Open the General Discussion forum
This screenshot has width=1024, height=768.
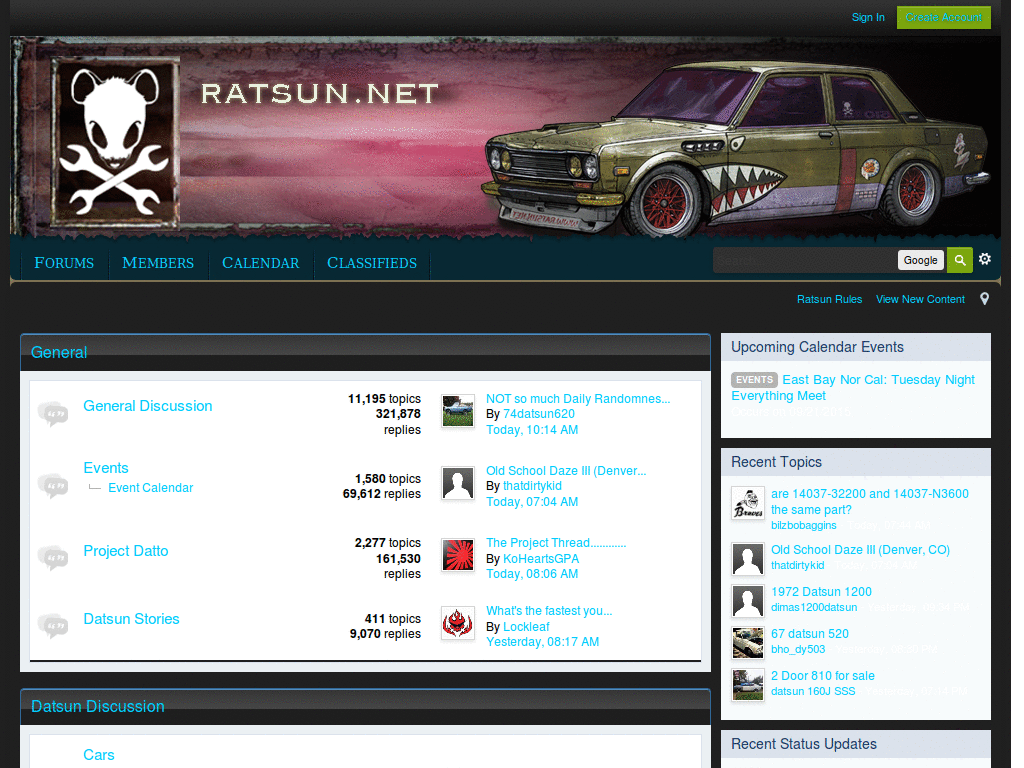(x=148, y=406)
